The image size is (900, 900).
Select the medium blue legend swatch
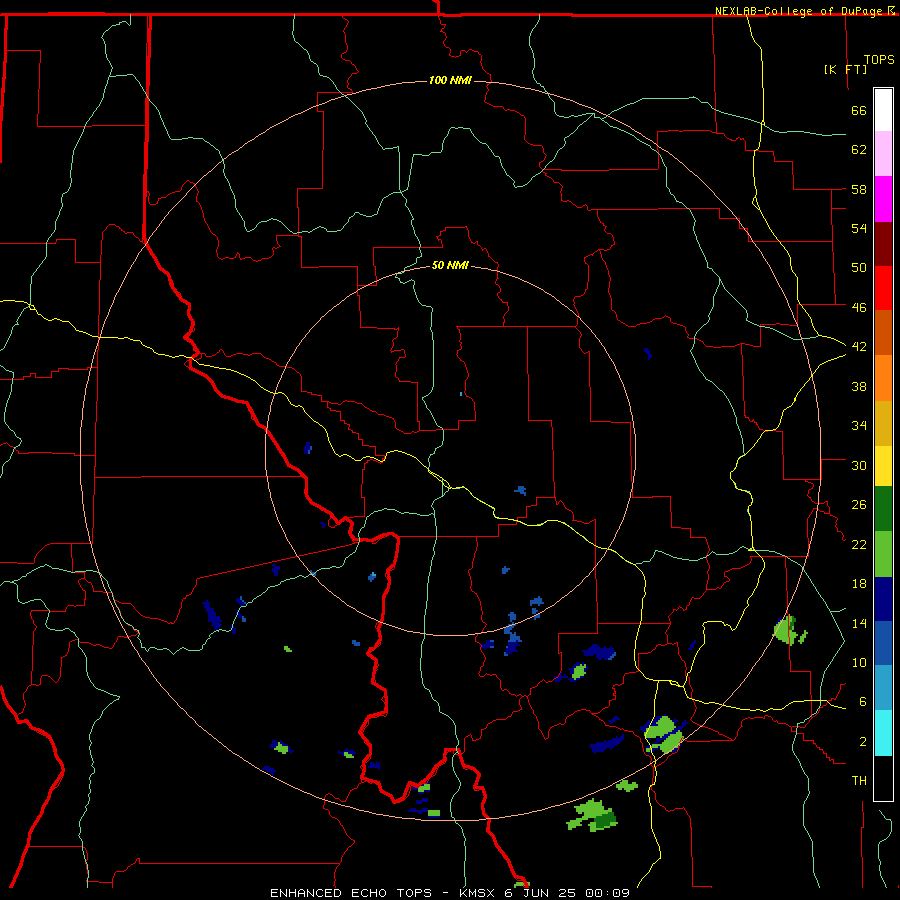click(x=883, y=643)
